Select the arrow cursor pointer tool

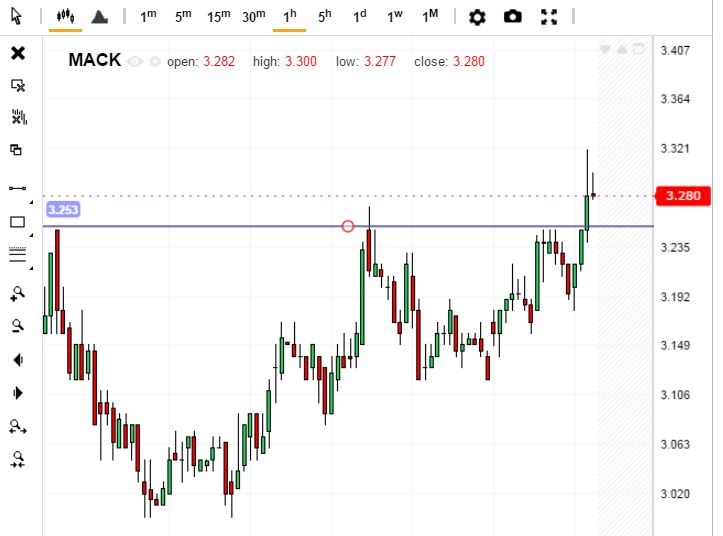(17, 17)
